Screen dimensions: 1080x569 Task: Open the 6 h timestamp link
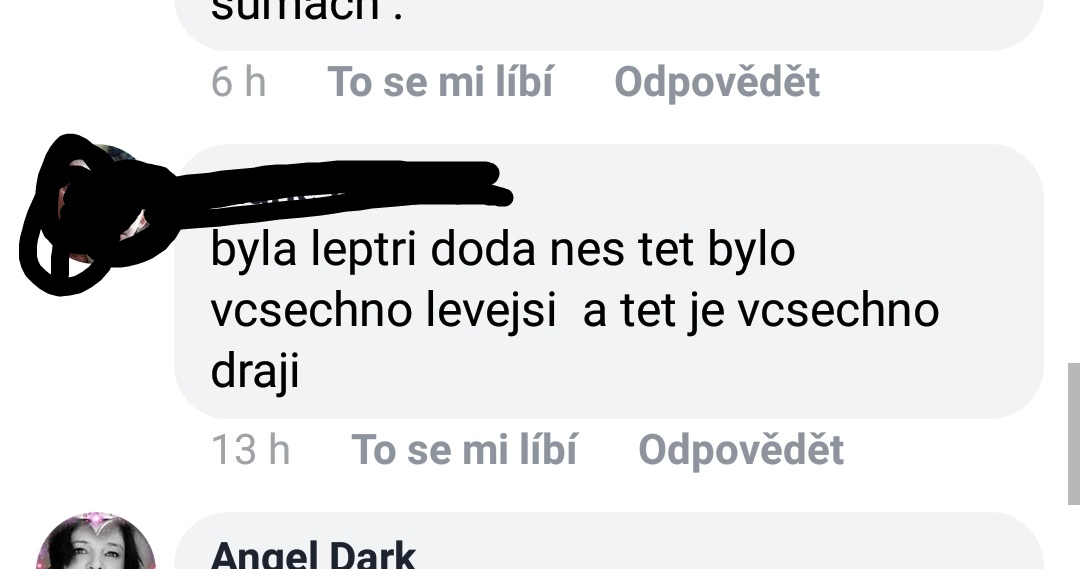click(x=238, y=82)
